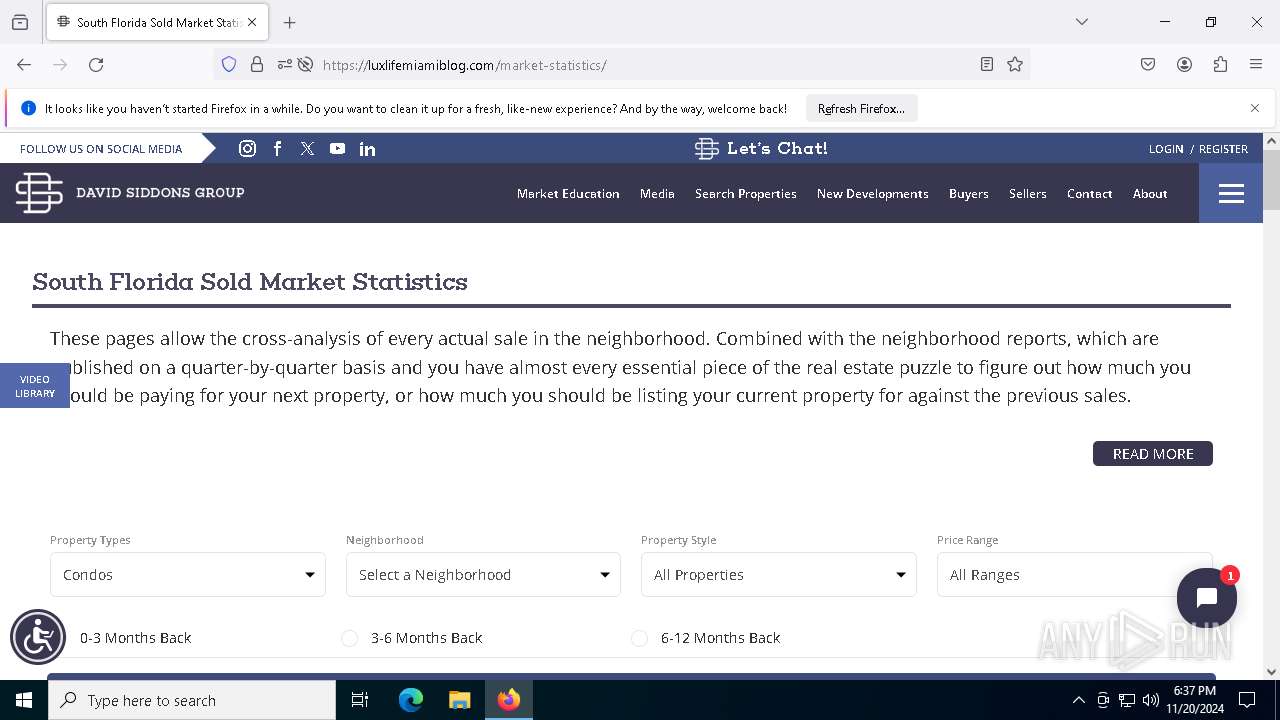Expand the Property Style dropdown
The height and width of the screenshot is (720, 1280).
[778, 575]
